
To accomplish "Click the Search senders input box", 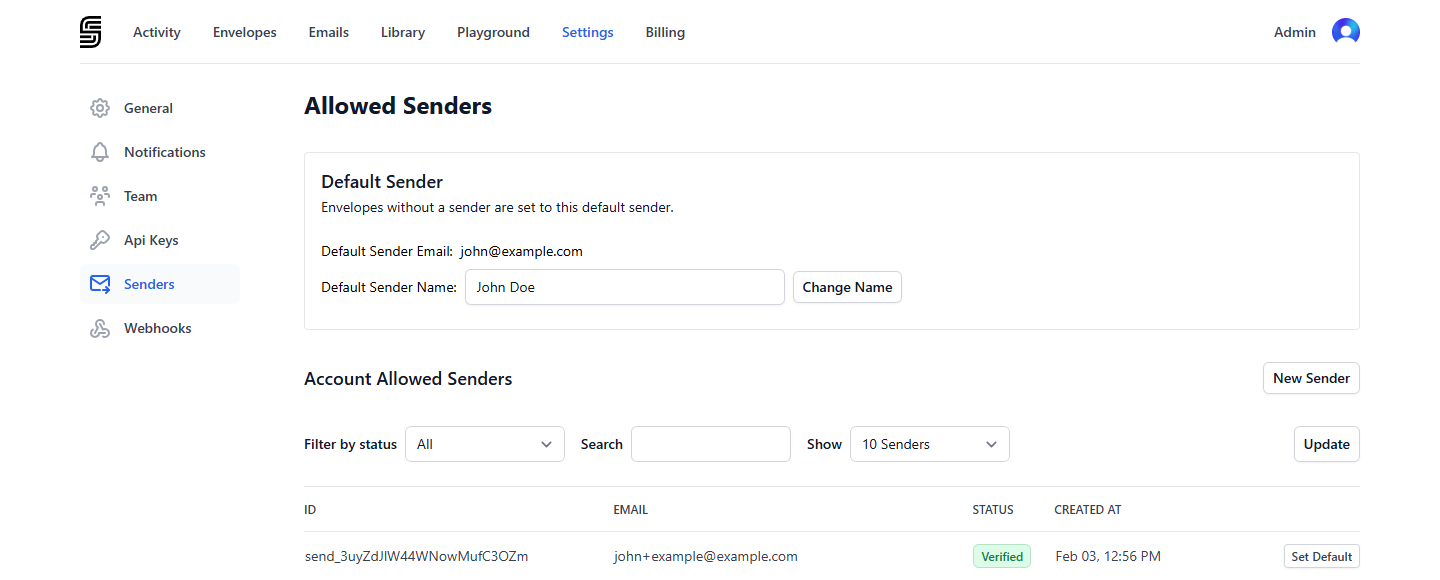I will 711,444.
